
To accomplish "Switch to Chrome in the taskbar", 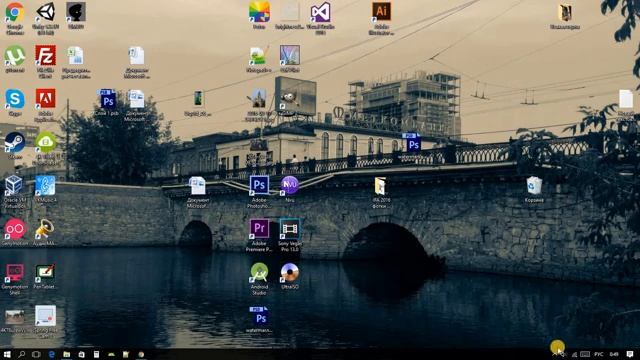I will (x=141, y=354).
